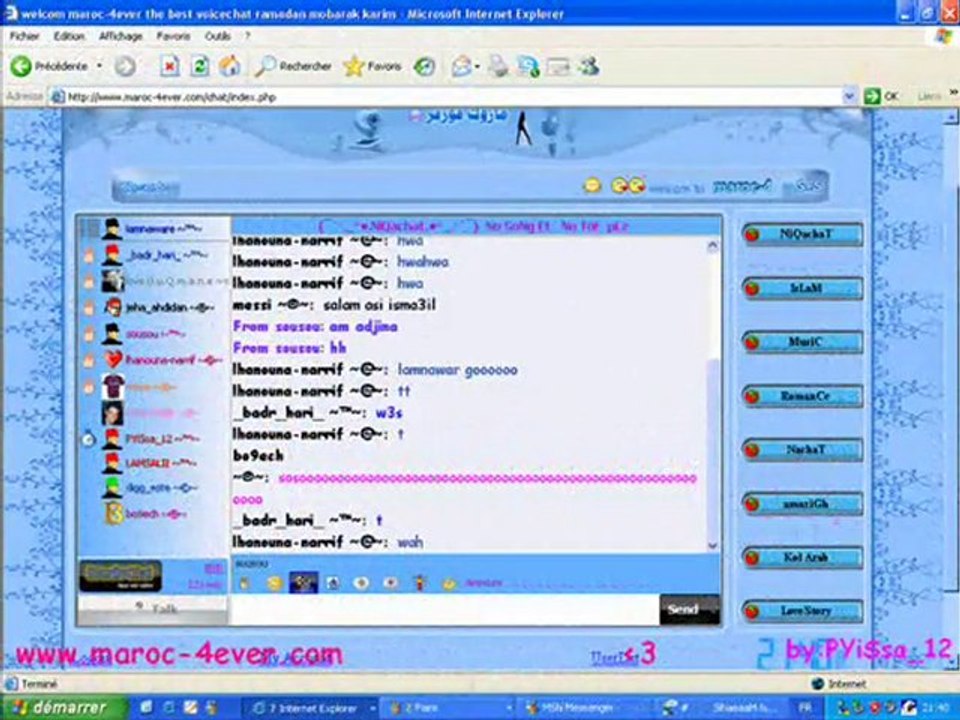Open dropdown arrow next to Précédente
960x720 pixels.
[x=99, y=66]
